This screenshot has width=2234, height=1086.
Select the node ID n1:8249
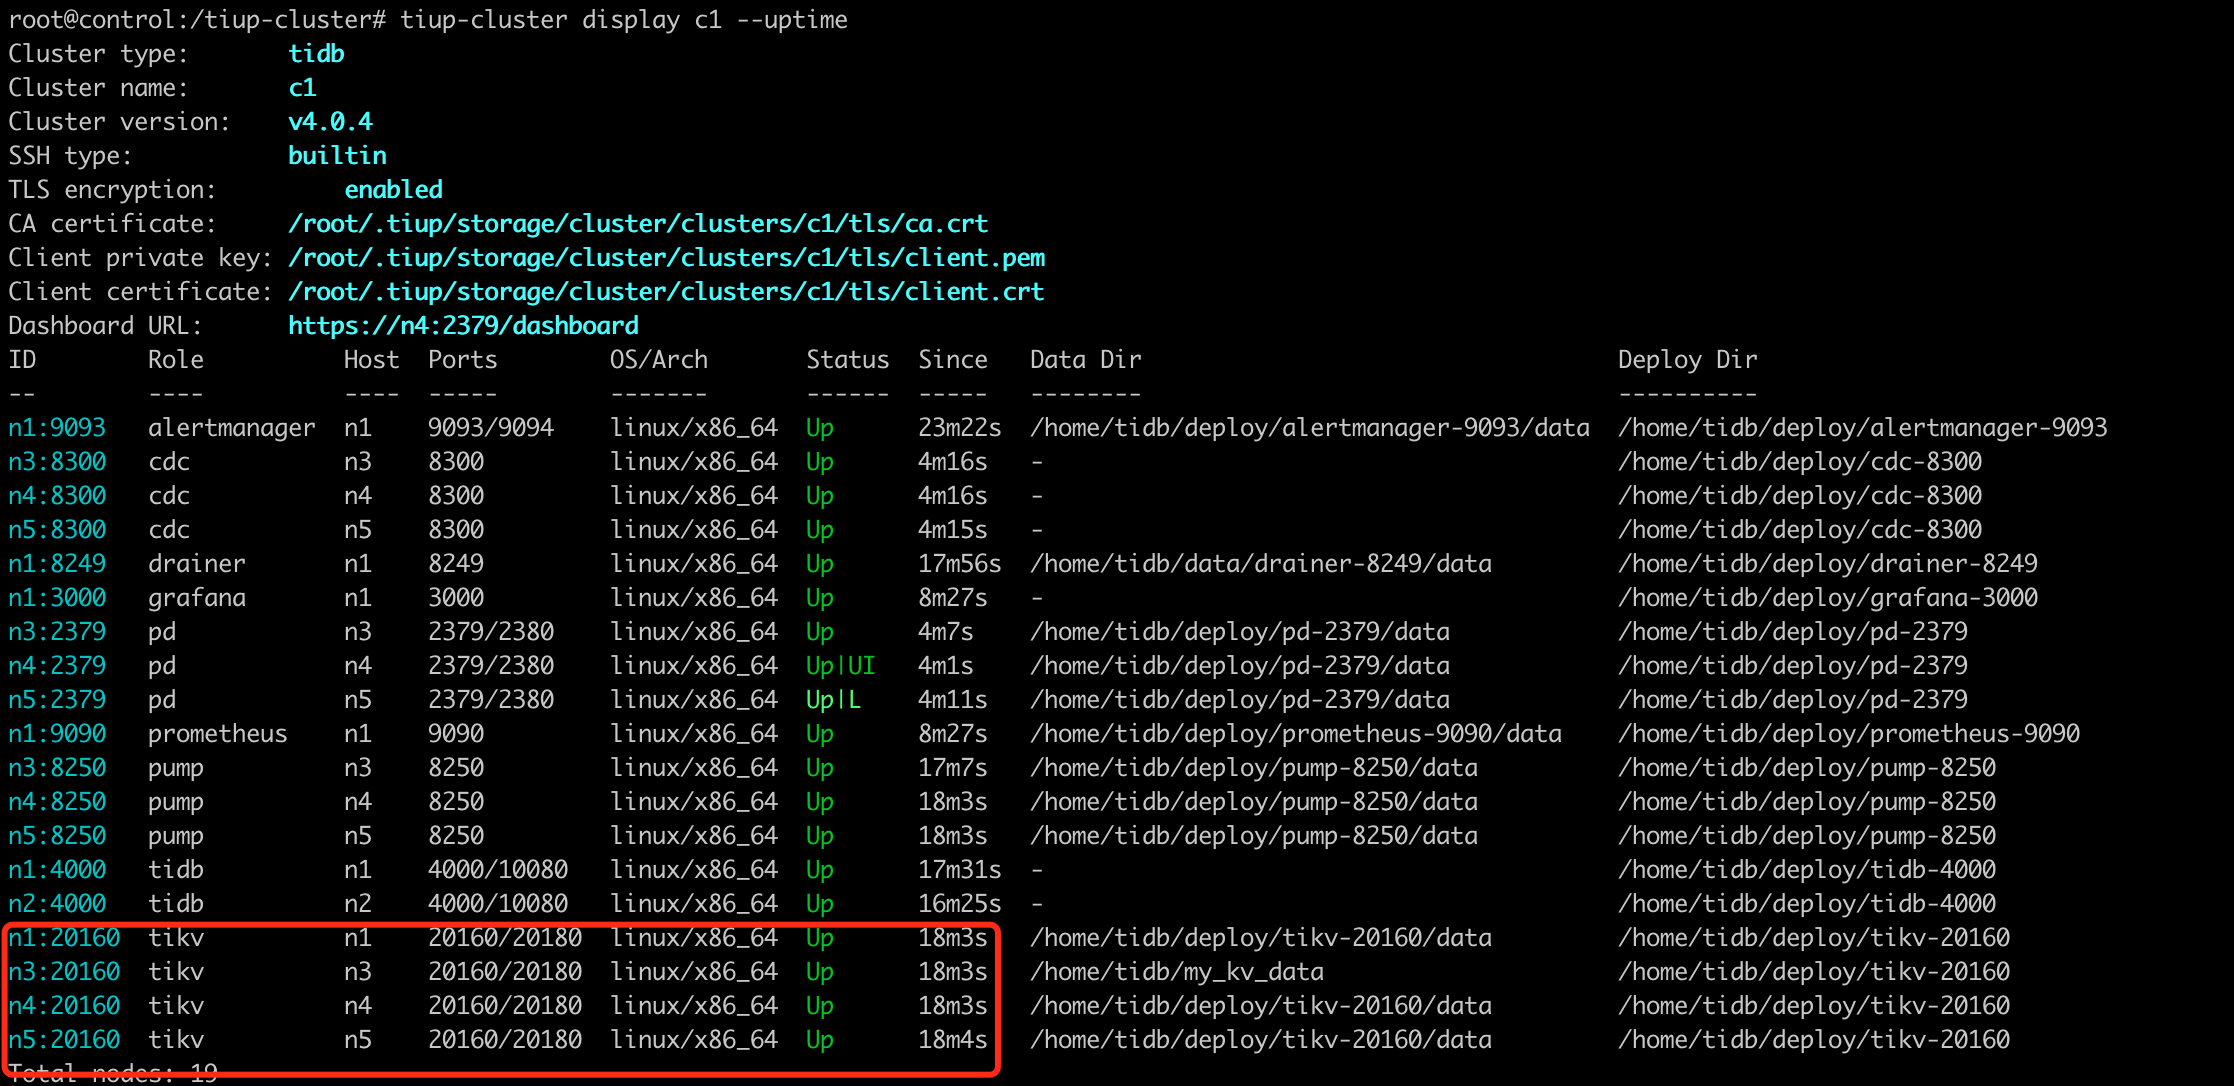(57, 564)
